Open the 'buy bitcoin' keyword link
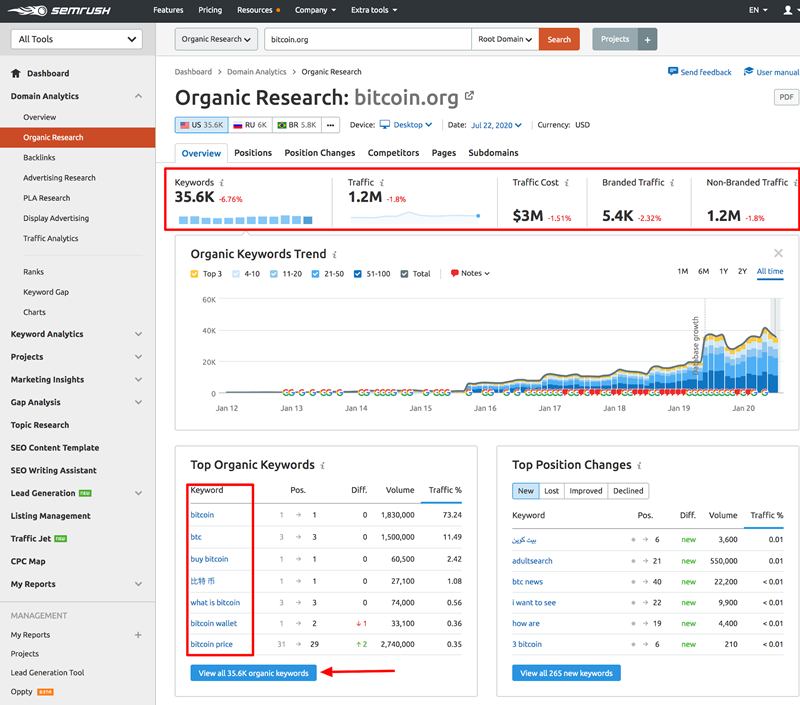The height and width of the screenshot is (705, 800). tap(209, 559)
